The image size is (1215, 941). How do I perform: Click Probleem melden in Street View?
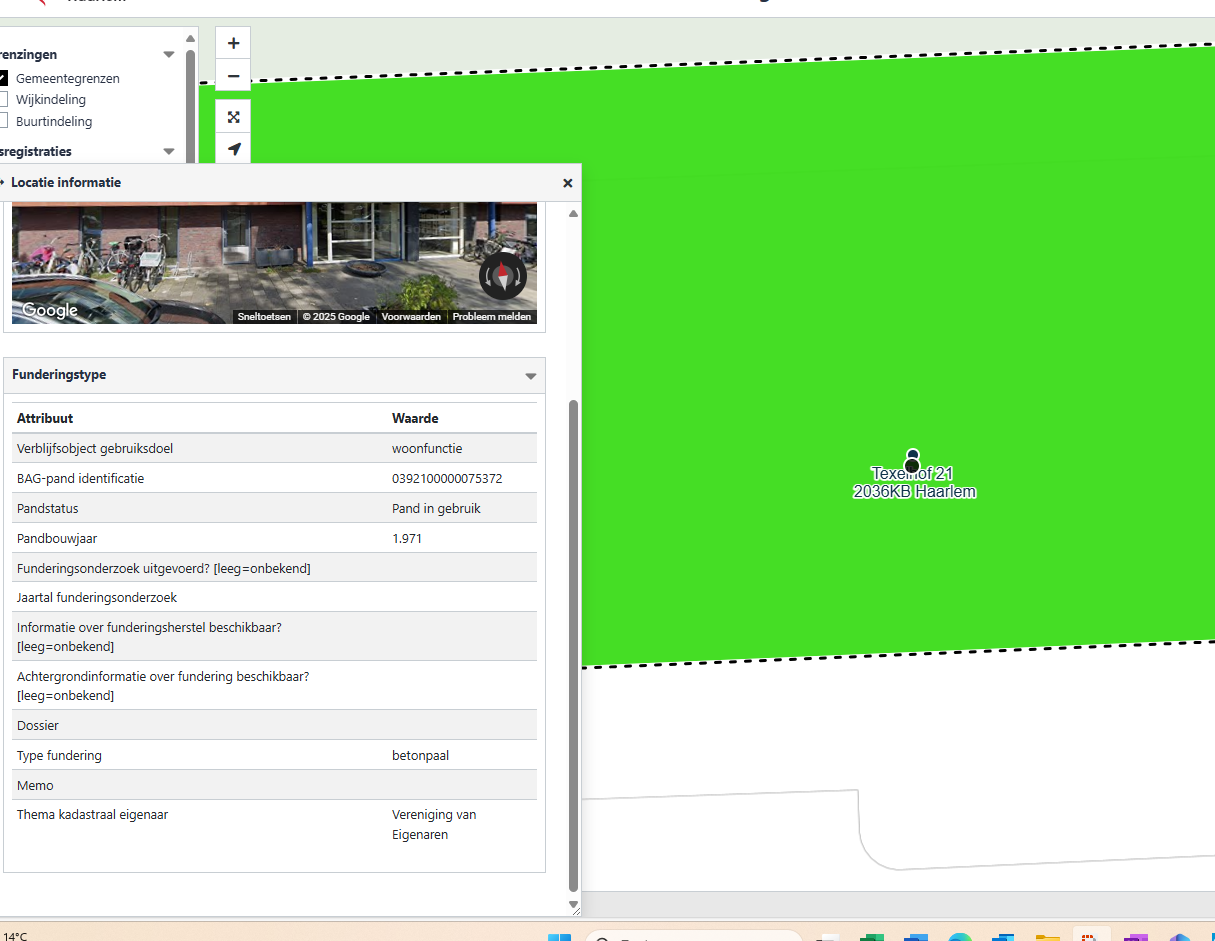click(491, 317)
